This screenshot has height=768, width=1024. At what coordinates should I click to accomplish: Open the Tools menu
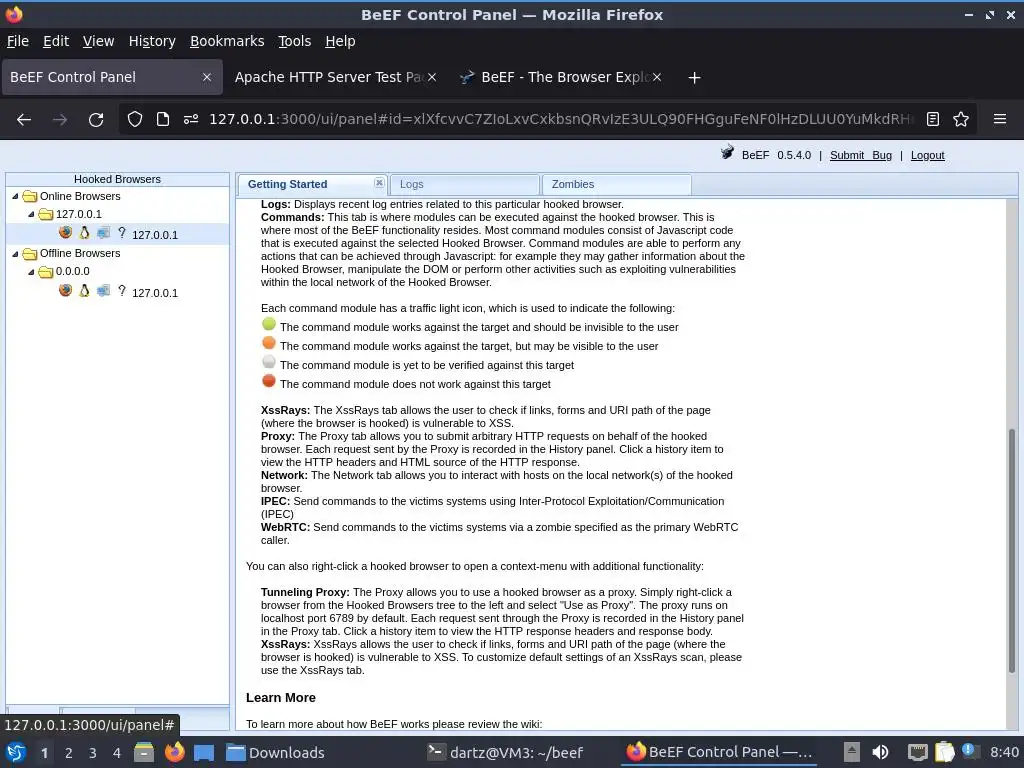295,41
